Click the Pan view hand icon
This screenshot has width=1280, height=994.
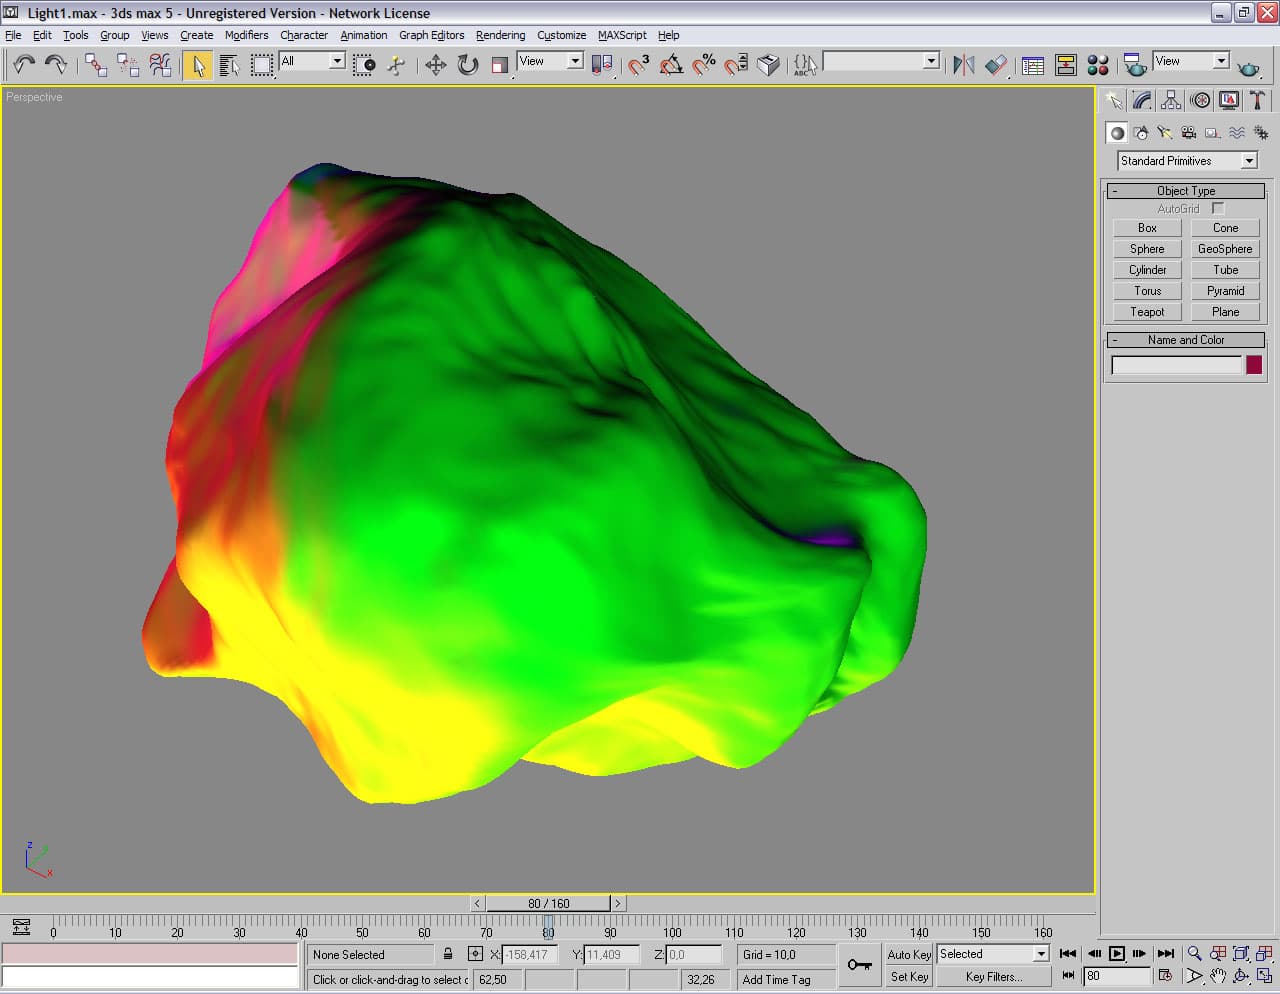pyautogui.click(x=1218, y=976)
